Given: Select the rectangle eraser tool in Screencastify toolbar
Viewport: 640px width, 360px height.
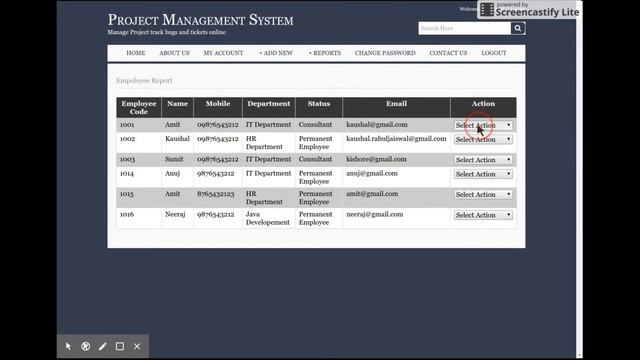Looking at the screenshot, I should (120, 347).
